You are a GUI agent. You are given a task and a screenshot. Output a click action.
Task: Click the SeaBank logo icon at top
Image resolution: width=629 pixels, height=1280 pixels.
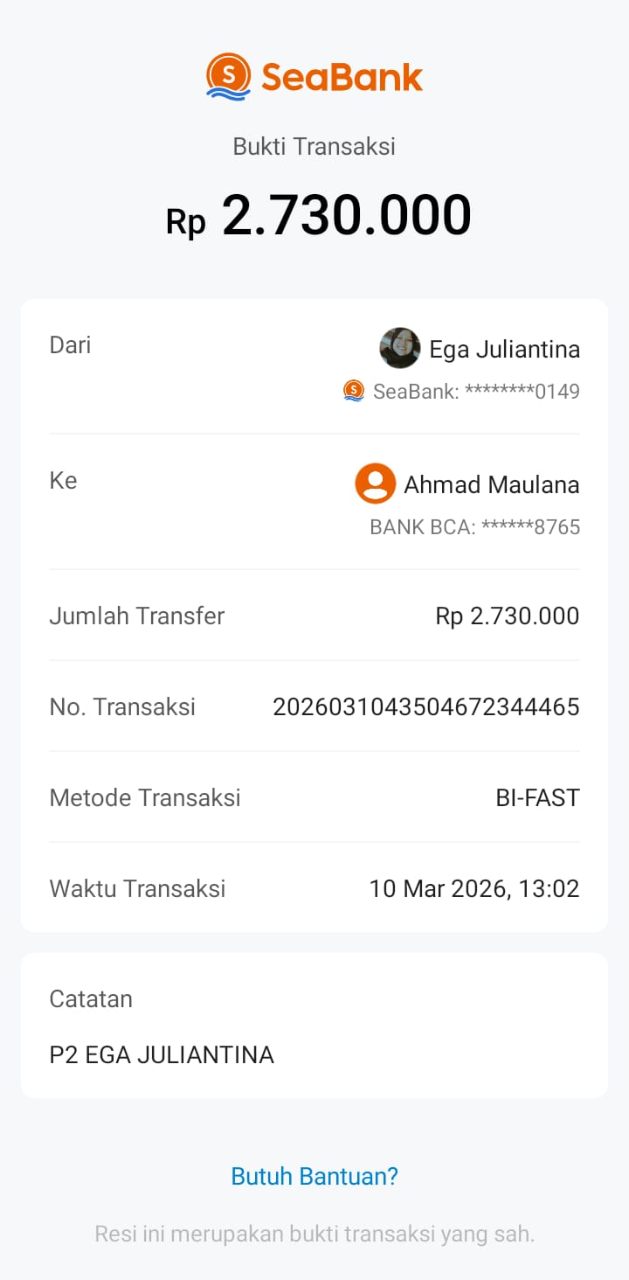pos(228,76)
